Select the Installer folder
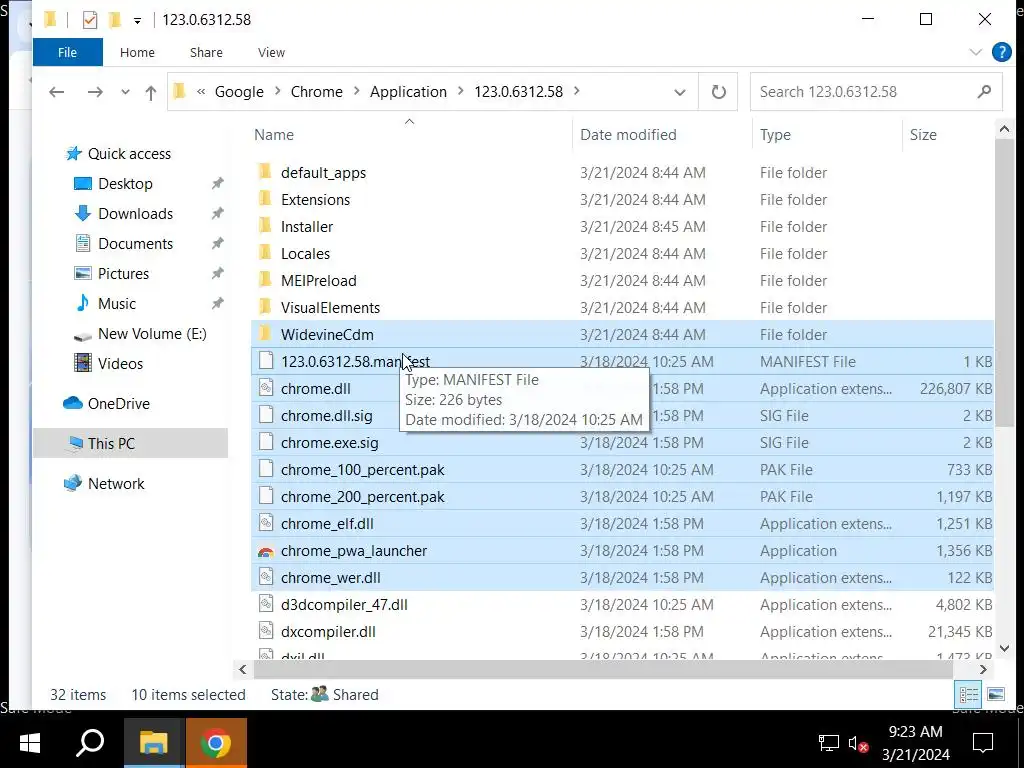1024x768 pixels. 306,227
